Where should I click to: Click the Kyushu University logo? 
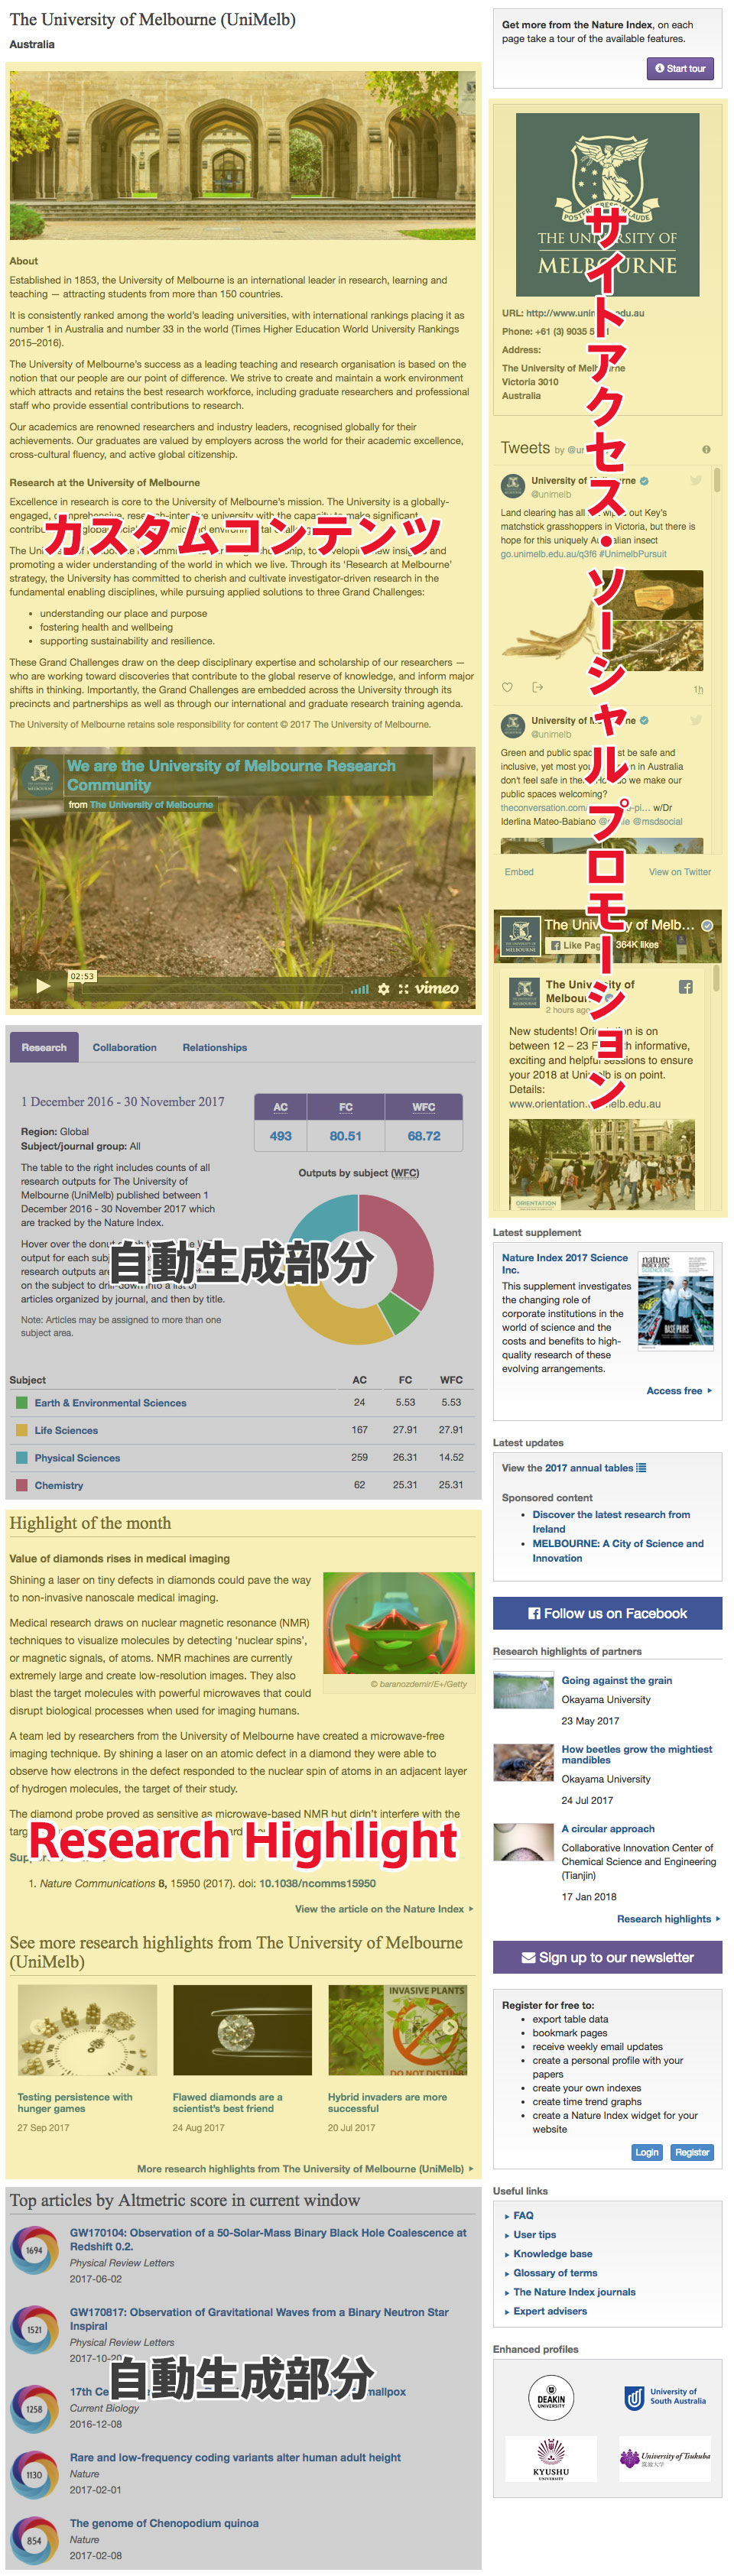click(x=551, y=2459)
